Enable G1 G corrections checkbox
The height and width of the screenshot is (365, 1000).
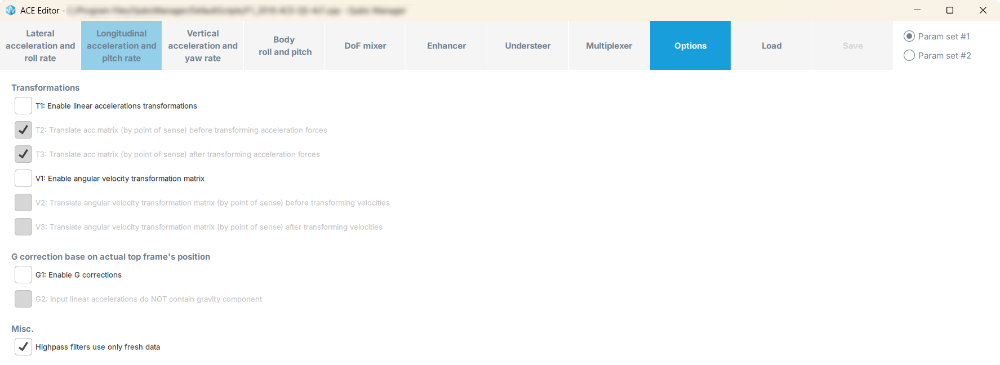coord(23,275)
